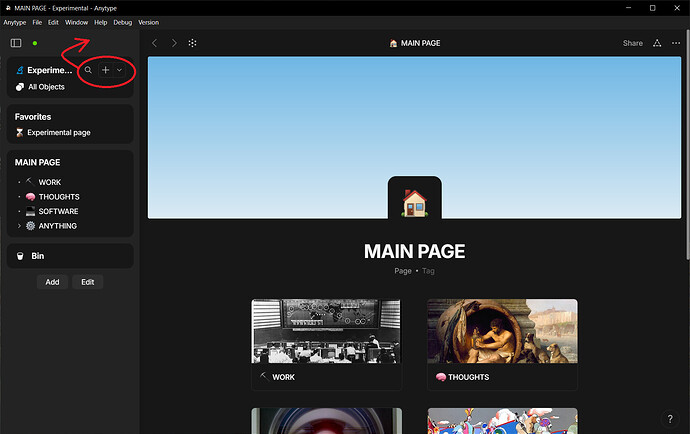Image resolution: width=690 pixels, height=434 pixels.
Task: Click the Add widget button
Action: point(52,282)
